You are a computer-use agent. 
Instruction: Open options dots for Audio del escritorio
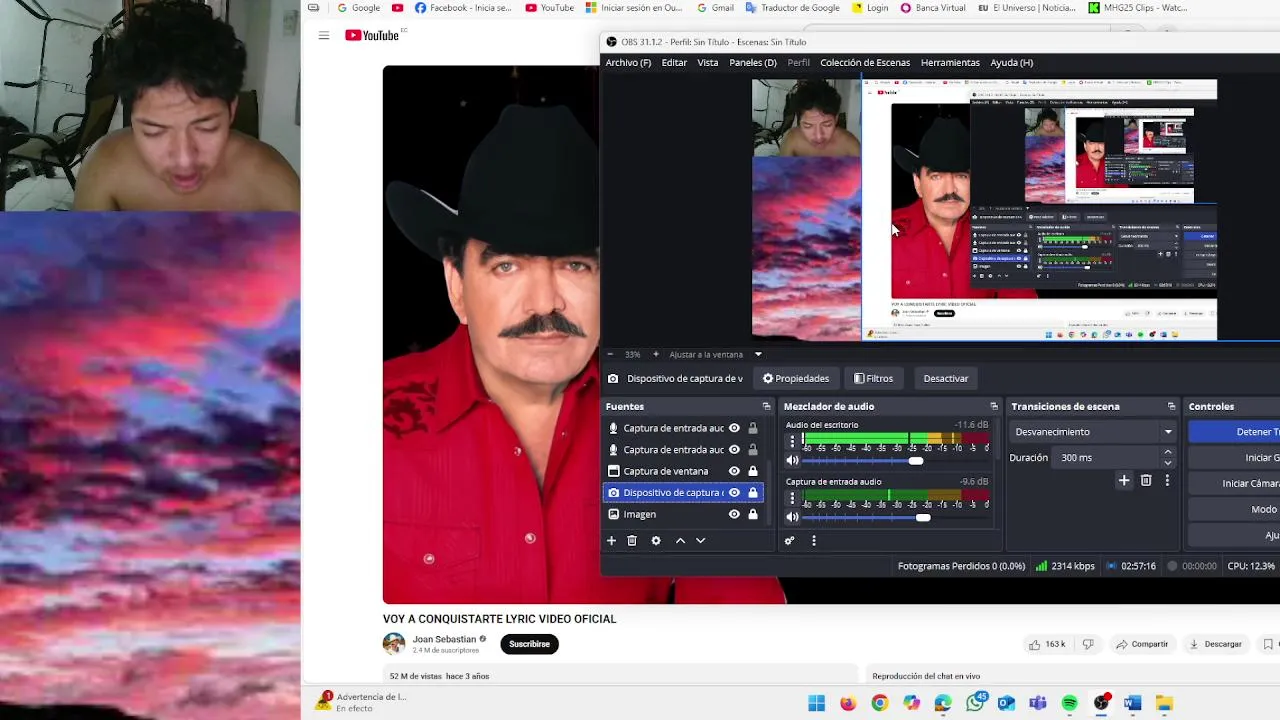pos(793,441)
